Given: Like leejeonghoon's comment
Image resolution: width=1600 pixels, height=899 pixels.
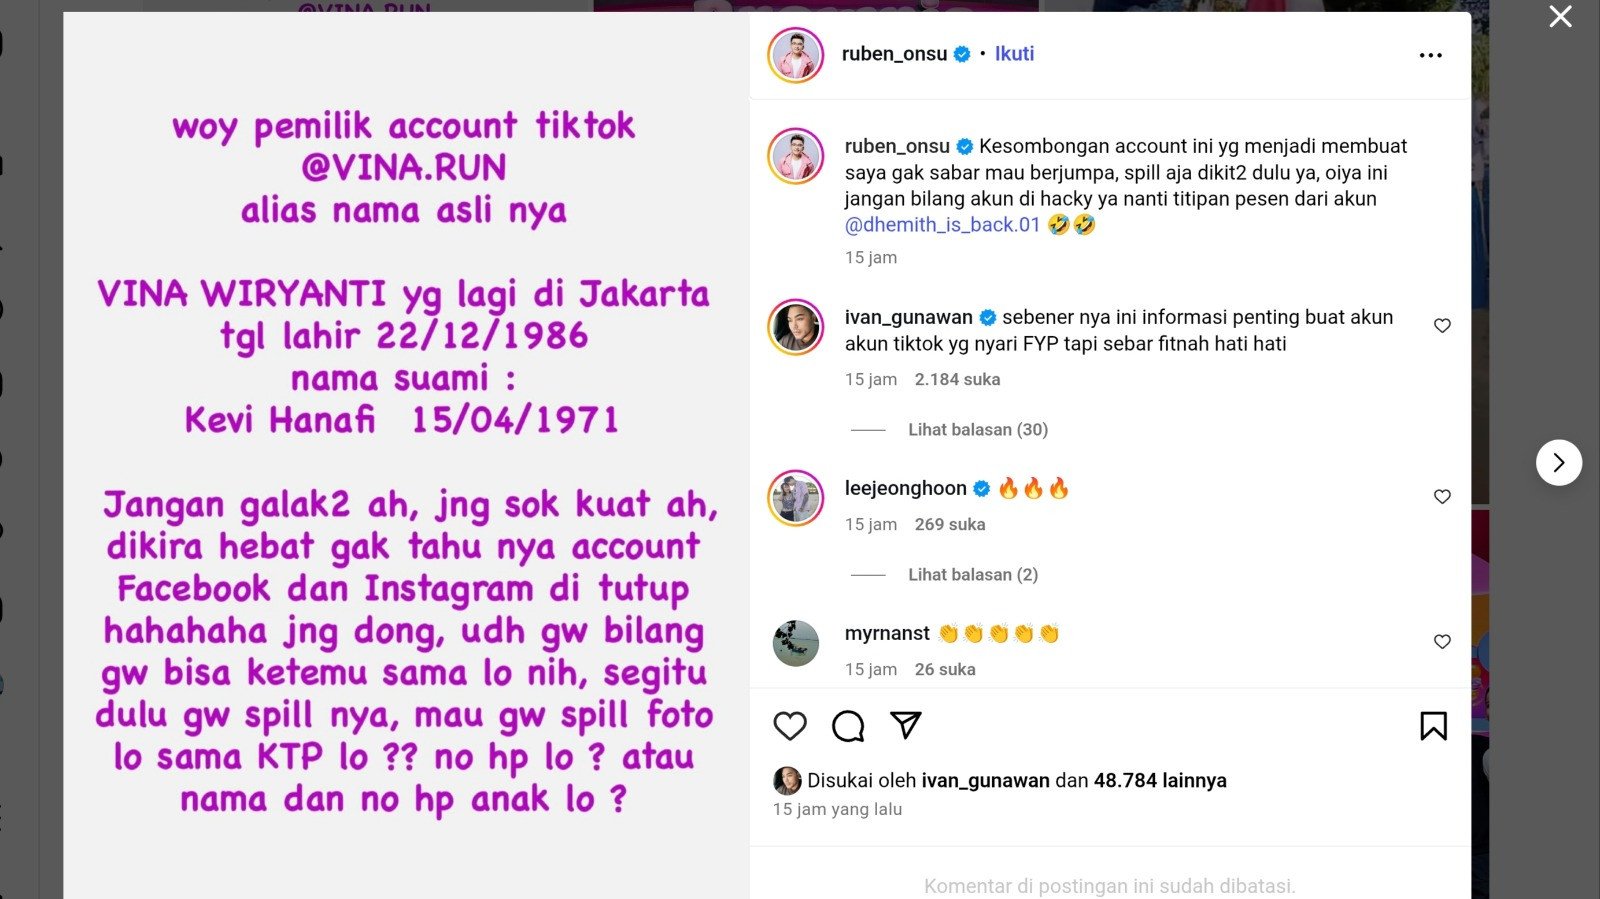Looking at the screenshot, I should pos(1442,496).
